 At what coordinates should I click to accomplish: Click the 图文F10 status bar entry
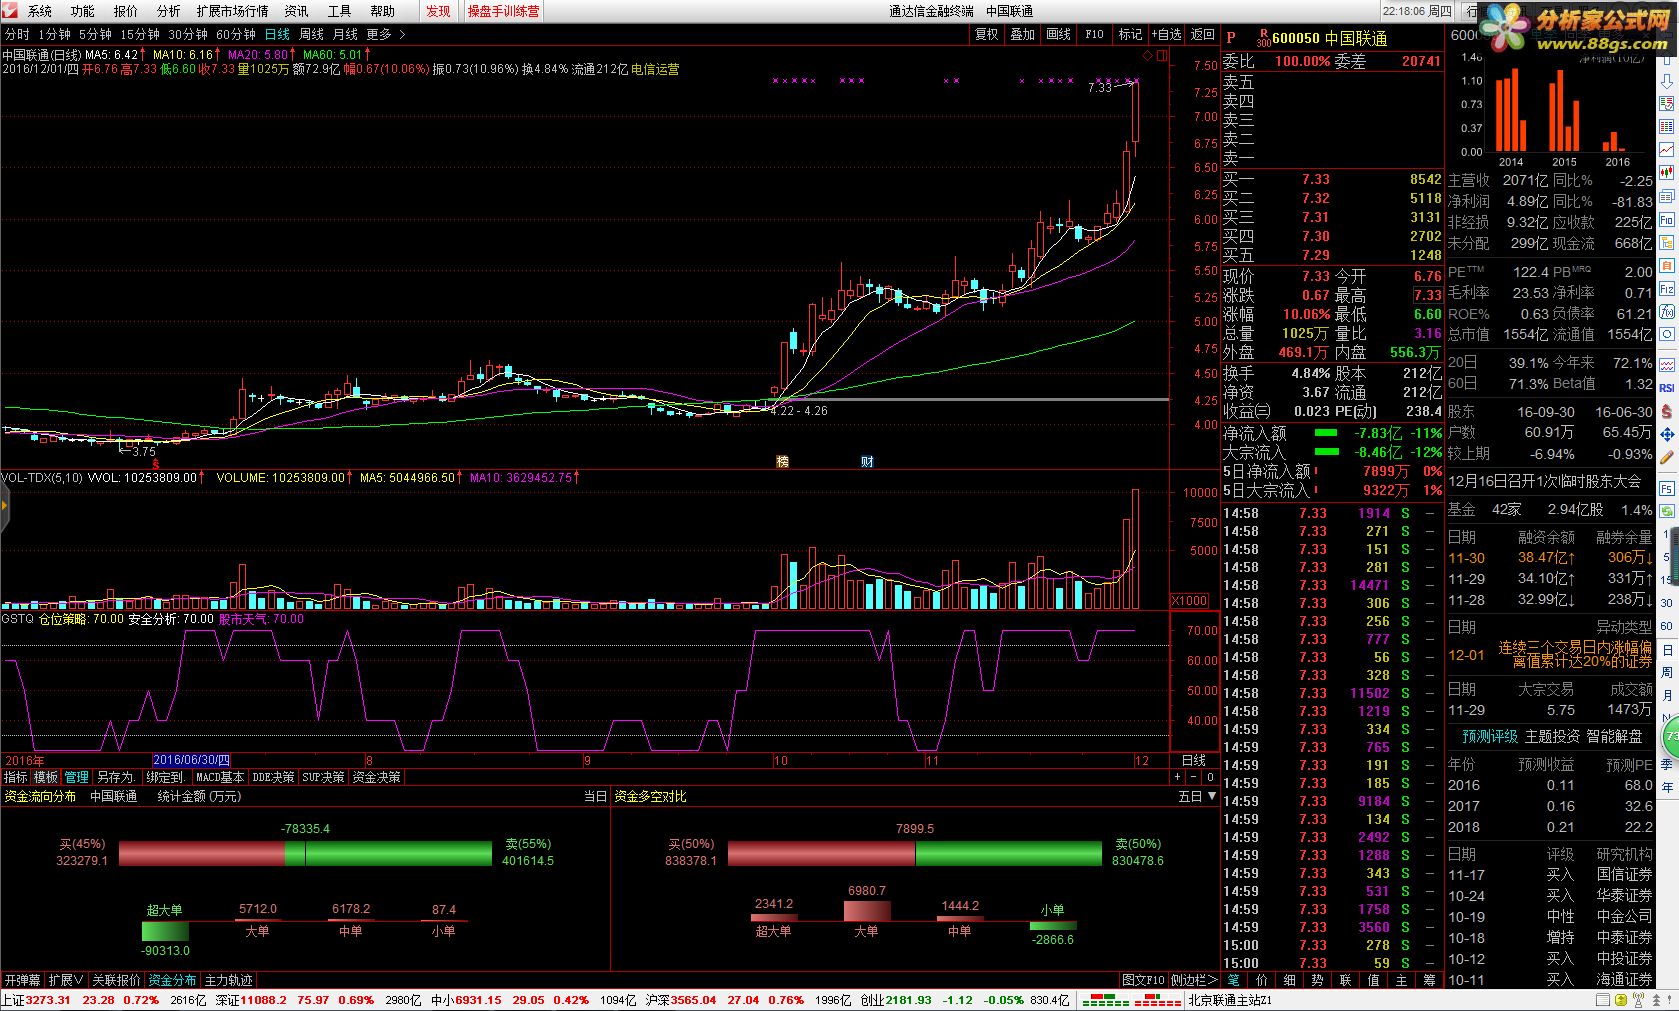click(x=1143, y=980)
